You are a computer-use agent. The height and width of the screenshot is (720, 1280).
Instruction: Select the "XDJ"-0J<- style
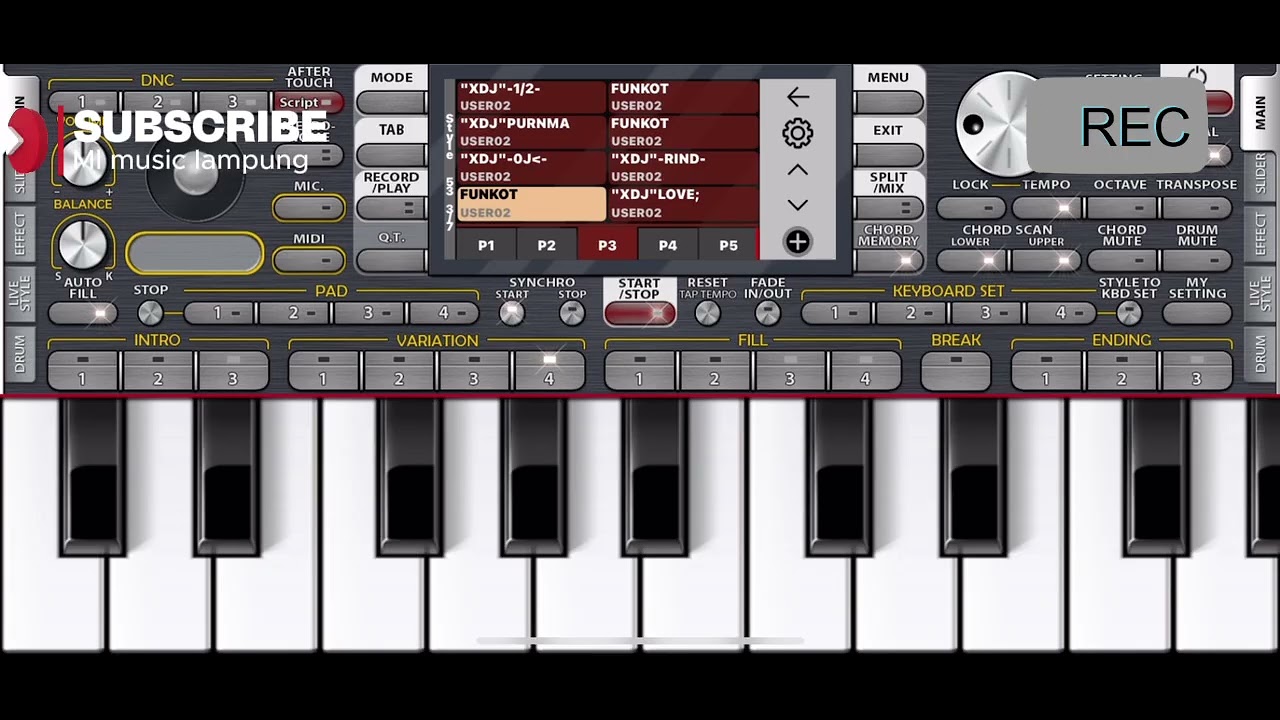[x=532, y=168]
